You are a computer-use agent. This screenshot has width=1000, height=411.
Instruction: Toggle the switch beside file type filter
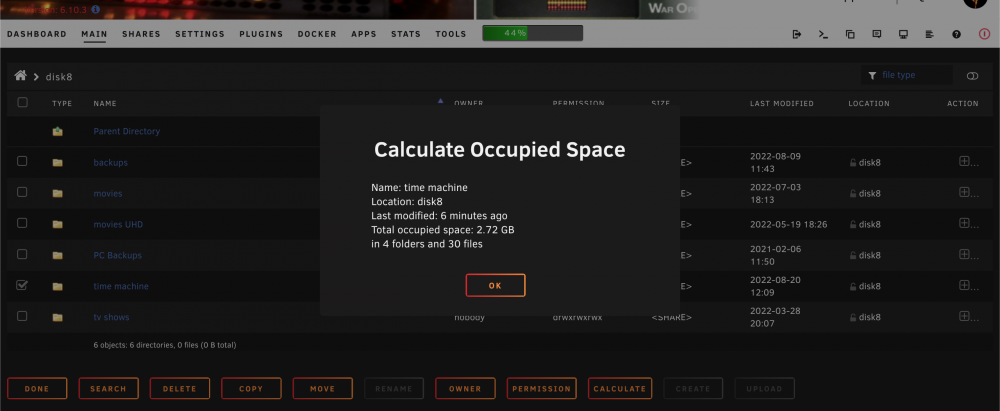[972, 76]
